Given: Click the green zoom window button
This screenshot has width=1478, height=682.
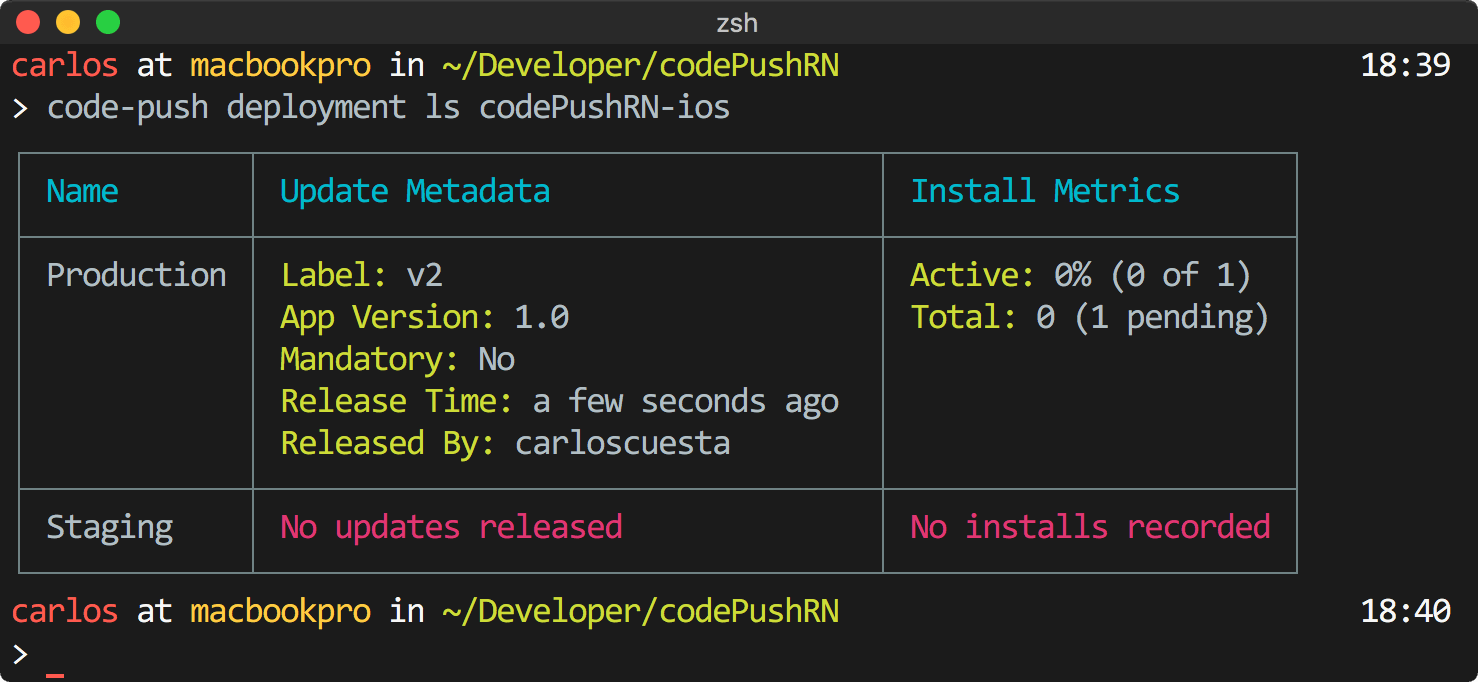Looking at the screenshot, I should [x=108, y=22].
